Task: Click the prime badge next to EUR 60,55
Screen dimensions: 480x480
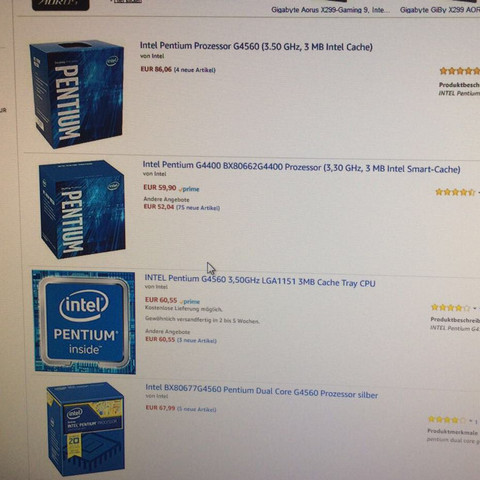Action: point(190,301)
